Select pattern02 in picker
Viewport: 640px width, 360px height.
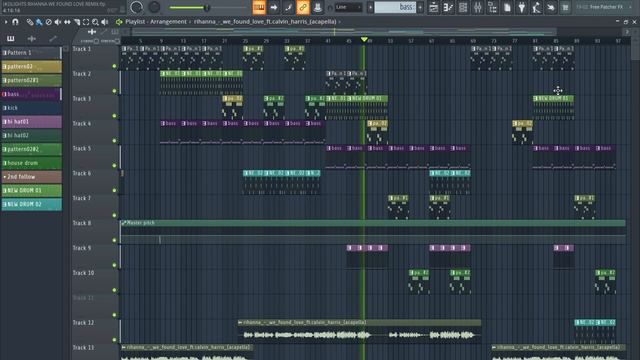click(31, 67)
